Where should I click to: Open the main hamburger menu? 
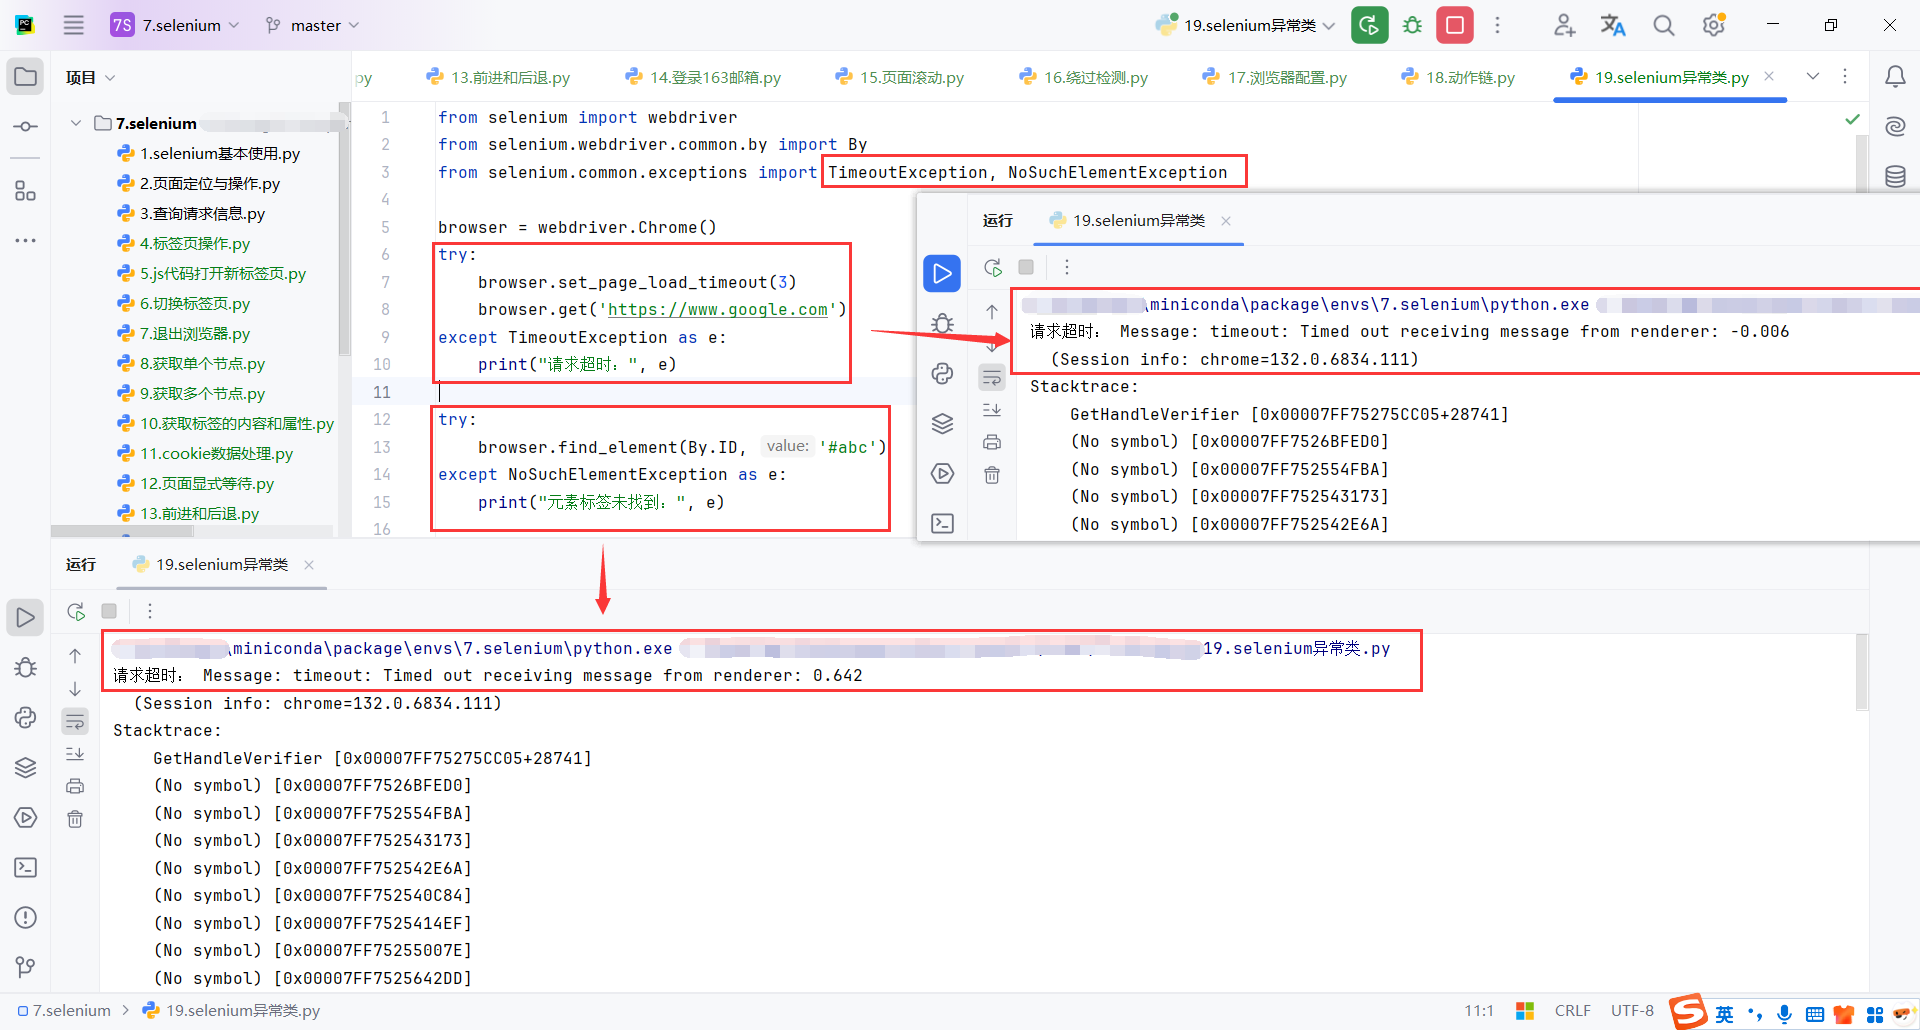coord(74,25)
